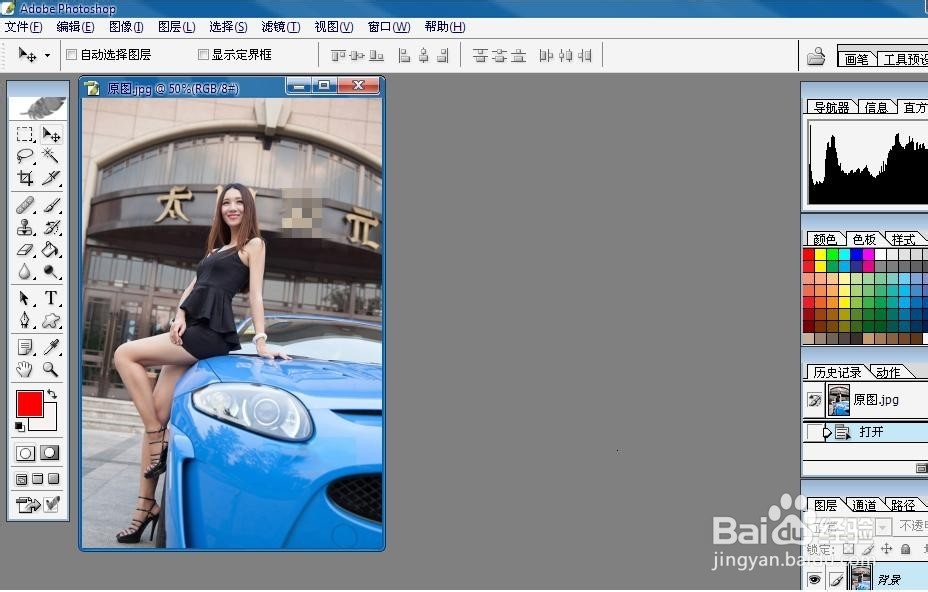This screenshot has width=928, height=592.
Task: Open the 视图(V) menu
Action: pos(334,27)
